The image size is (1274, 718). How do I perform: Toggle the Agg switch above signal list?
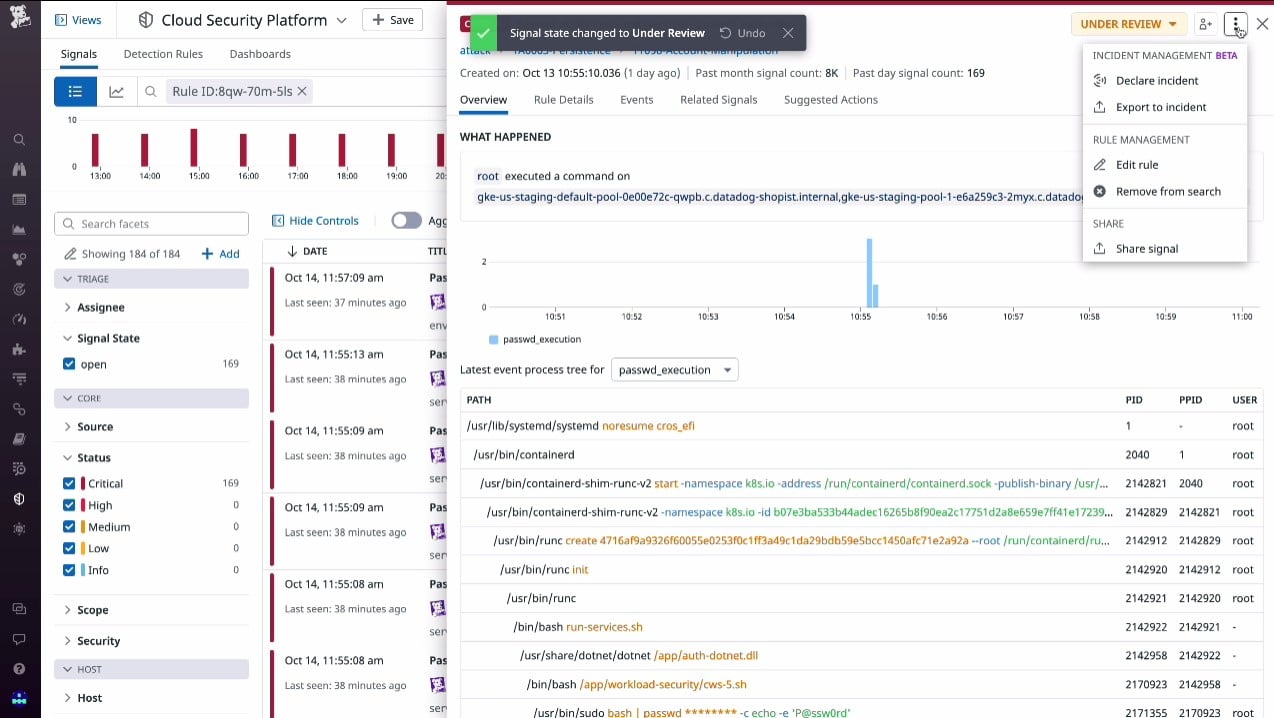(406, 221)
